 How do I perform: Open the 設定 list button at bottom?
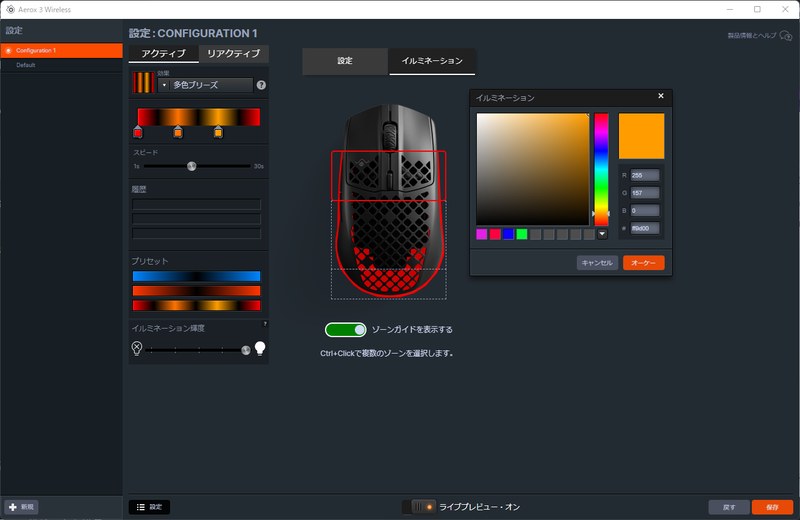(149, 507)
